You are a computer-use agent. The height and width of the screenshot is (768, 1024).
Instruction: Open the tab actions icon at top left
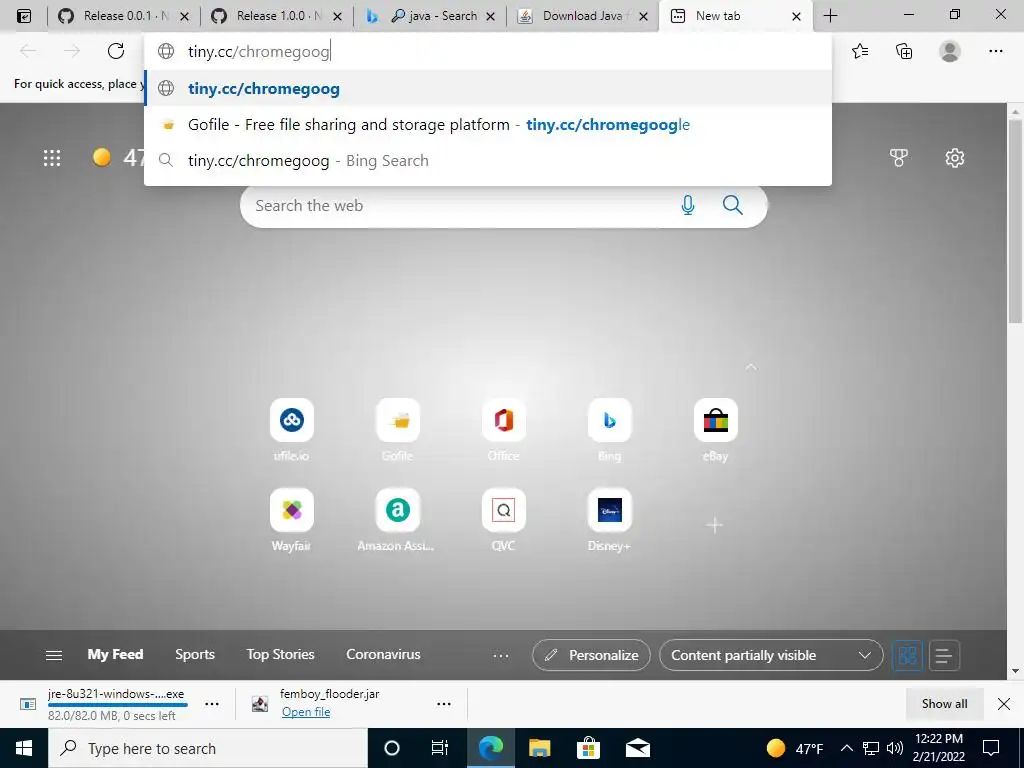pyautogui.click(x=24, y=16)
